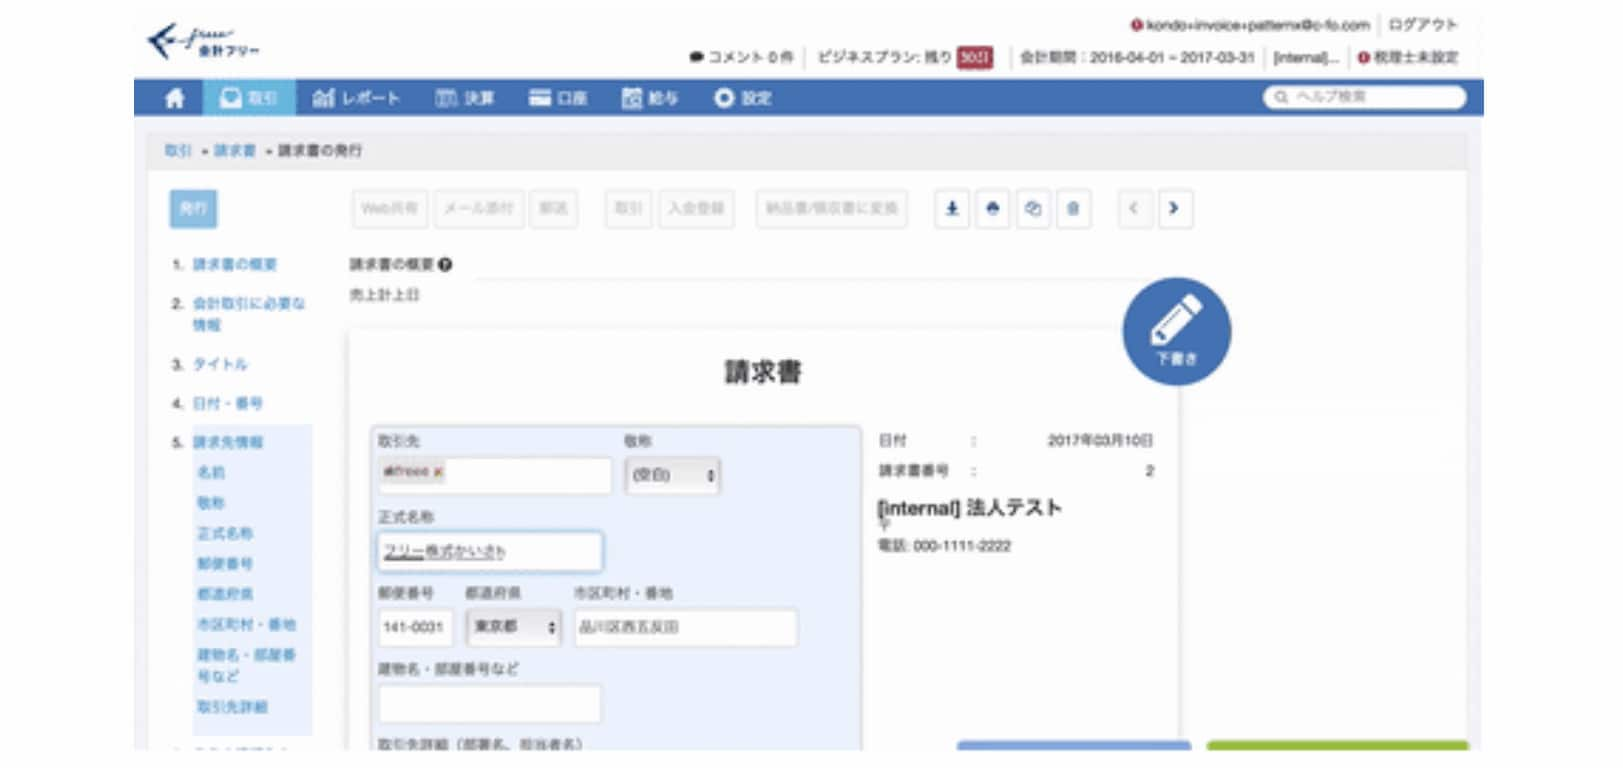Click the empty 建物名・部屋番号など field
1623x768 pixels.
[x=490, y=703]
